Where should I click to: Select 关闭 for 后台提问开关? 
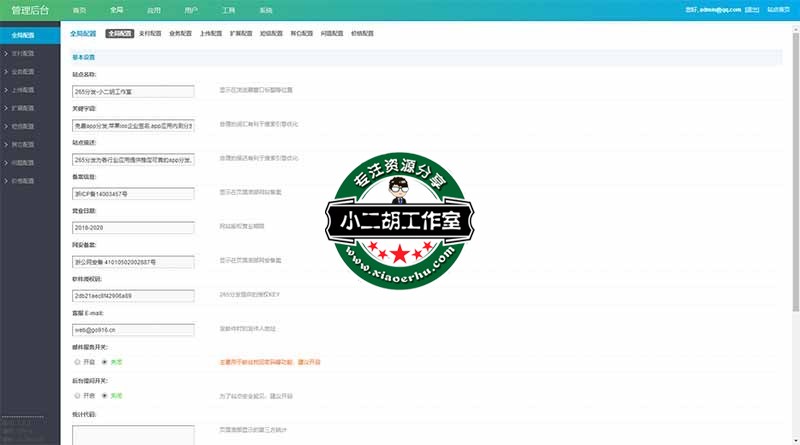(104, 396)
